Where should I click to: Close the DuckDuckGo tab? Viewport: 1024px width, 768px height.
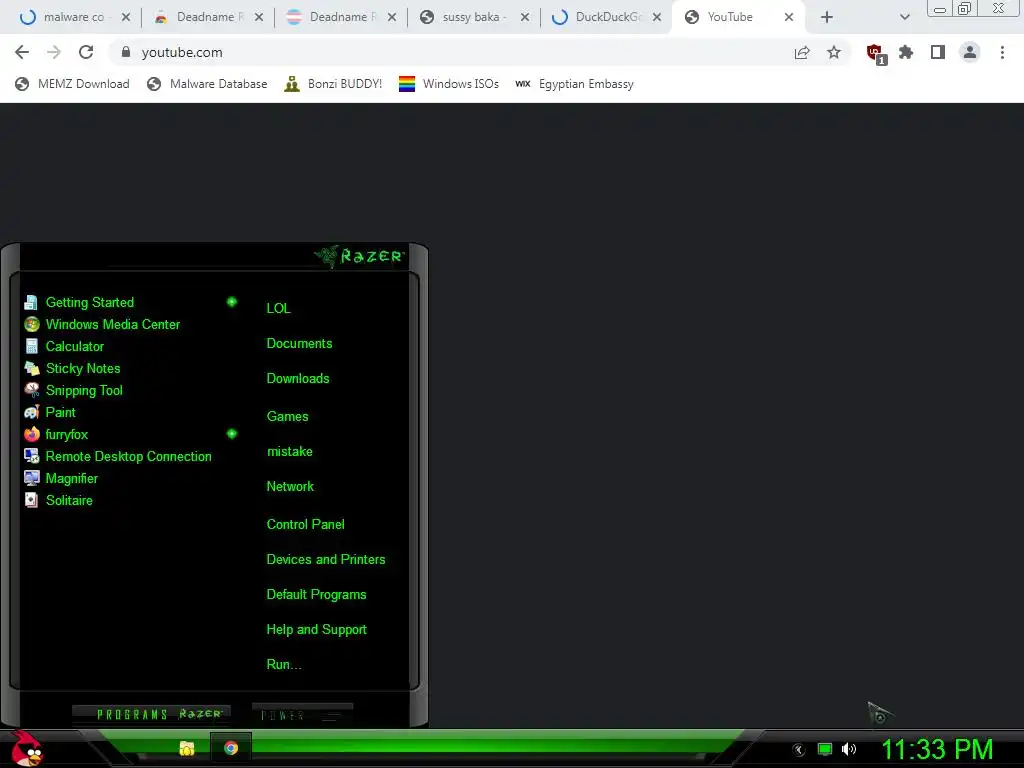pos(657,17)
